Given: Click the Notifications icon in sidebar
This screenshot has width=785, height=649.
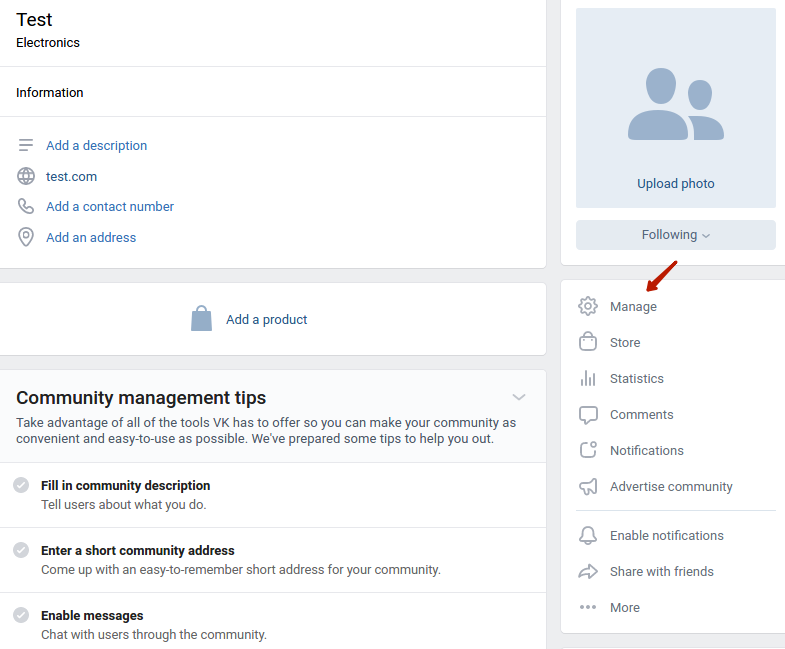Looking at the screenshot, I should coord(588,450).
